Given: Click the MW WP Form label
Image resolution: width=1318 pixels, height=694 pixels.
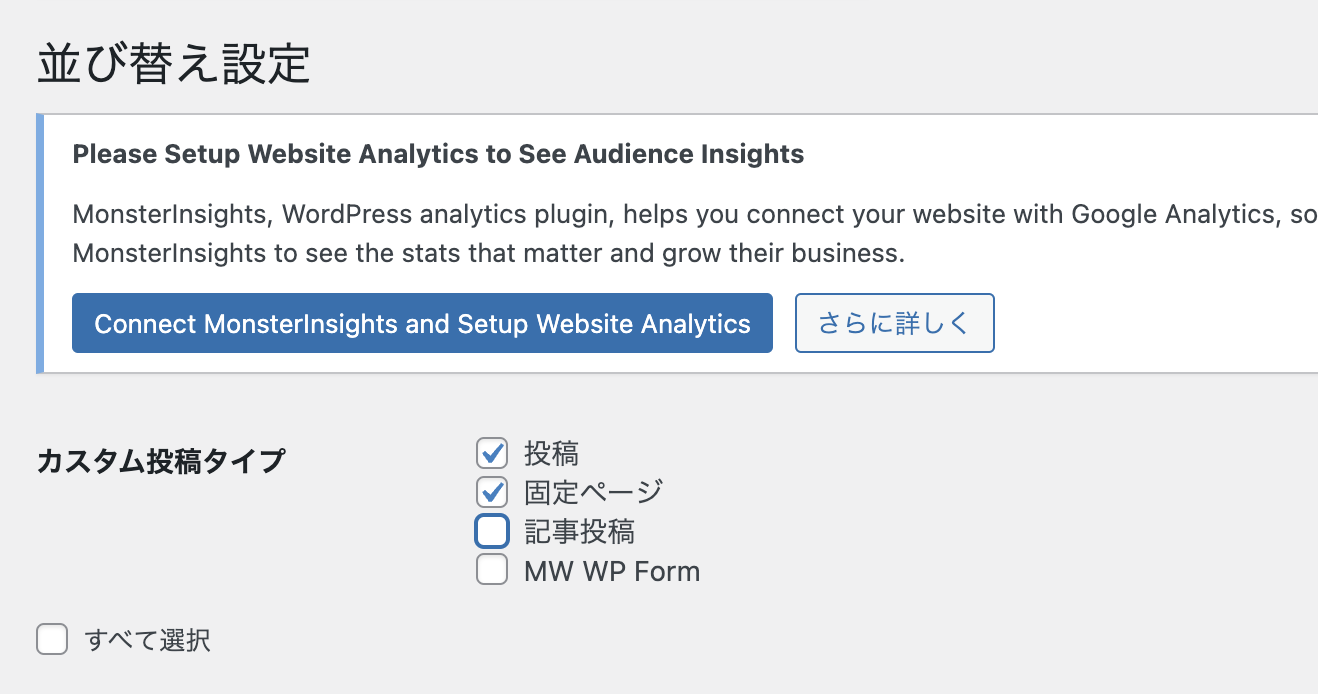Looking at the screenshot, I should tap(612, 571).
